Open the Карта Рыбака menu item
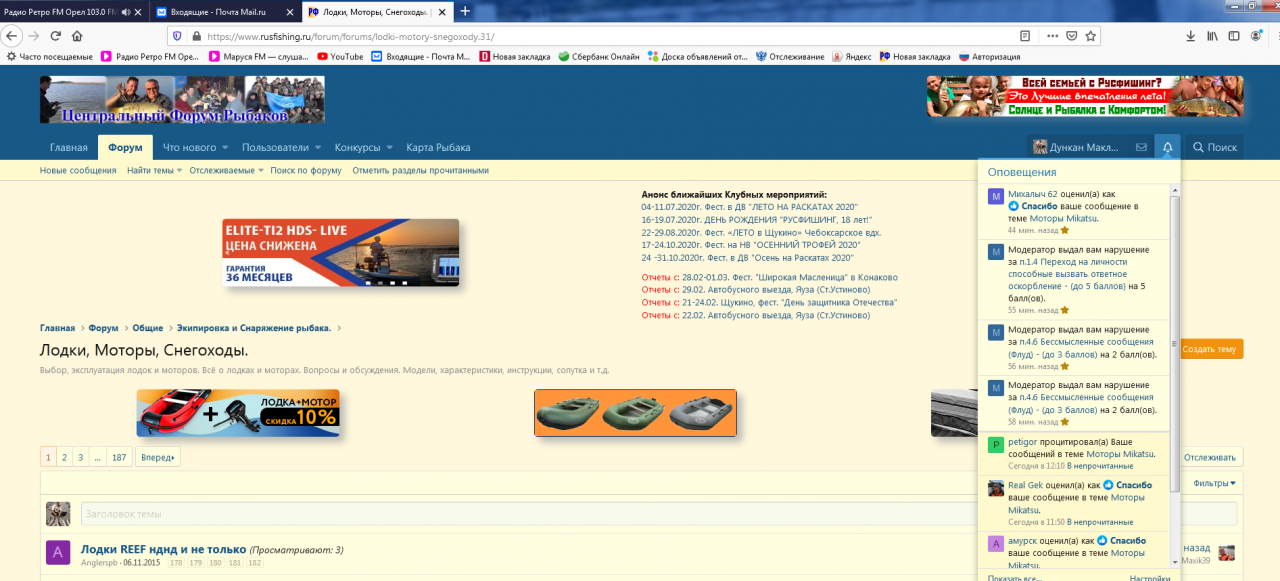1280x581 pixels. point(437,147)
